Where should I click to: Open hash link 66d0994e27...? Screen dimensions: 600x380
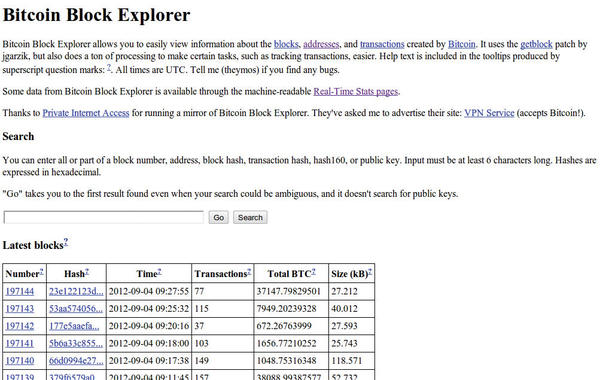(x=76, y=360)
